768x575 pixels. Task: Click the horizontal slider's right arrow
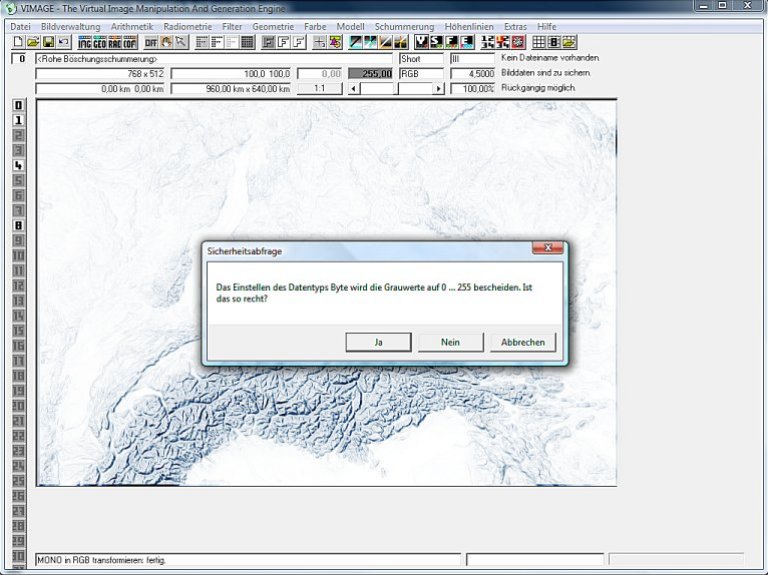(438, 89)
